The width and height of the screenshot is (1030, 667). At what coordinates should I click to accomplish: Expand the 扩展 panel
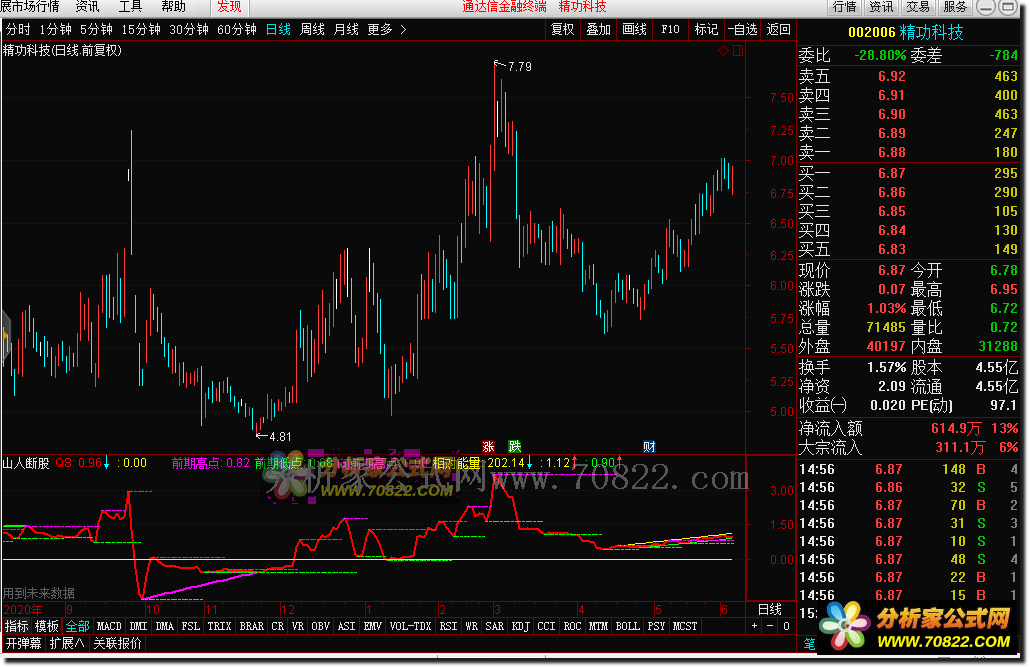(67, 643)
